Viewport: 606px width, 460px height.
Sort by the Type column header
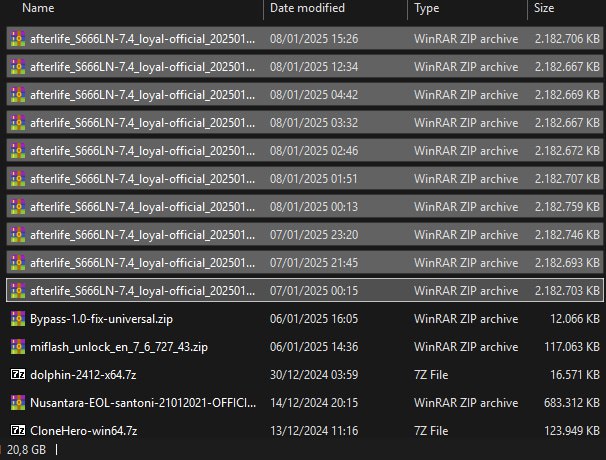pos(427,8)
